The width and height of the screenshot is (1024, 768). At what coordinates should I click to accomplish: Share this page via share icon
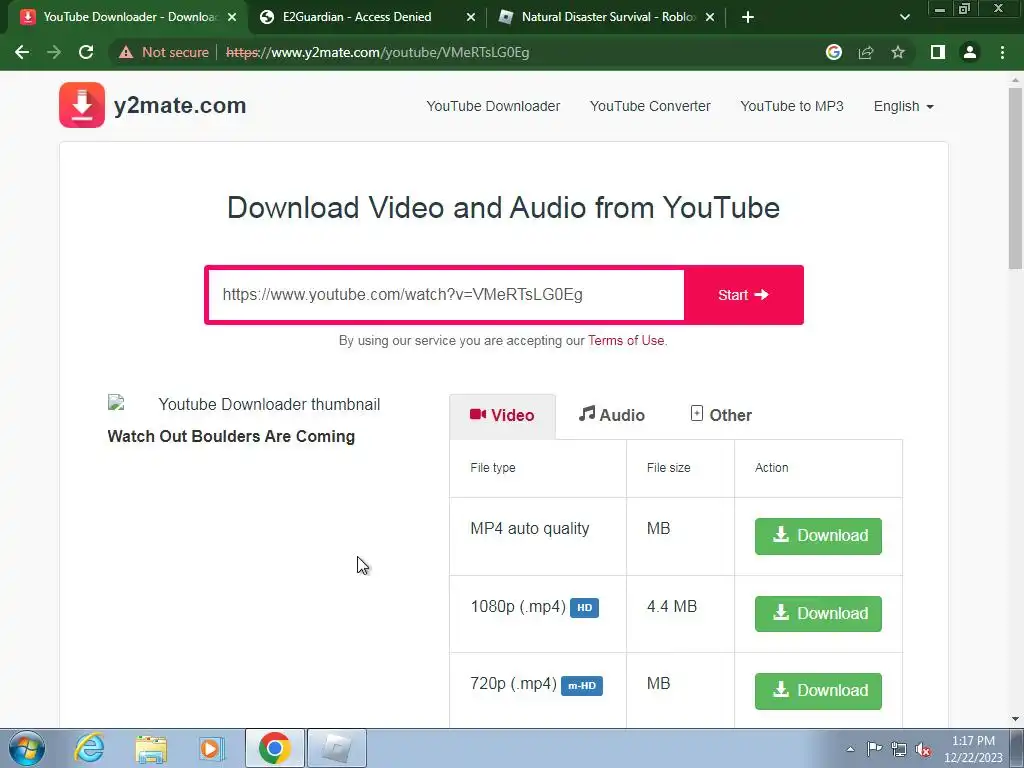coord(866,52)
